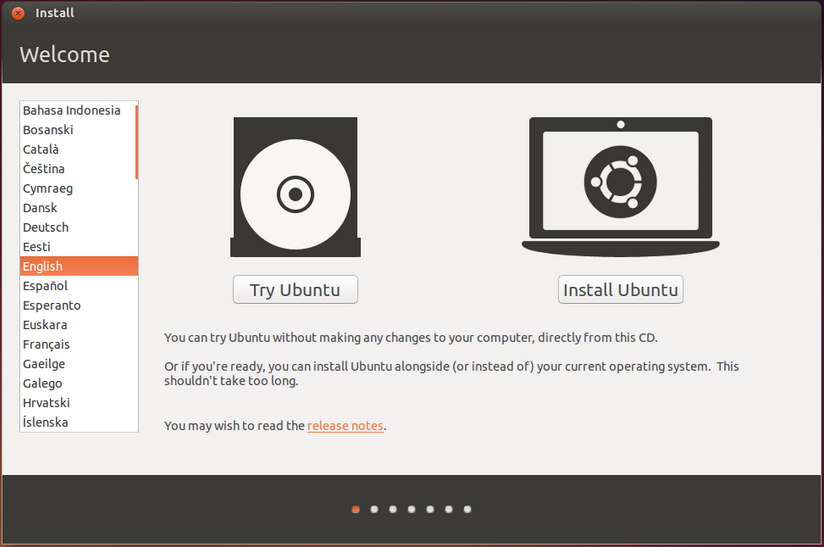Pick Hrvatski language

[78, 402]
